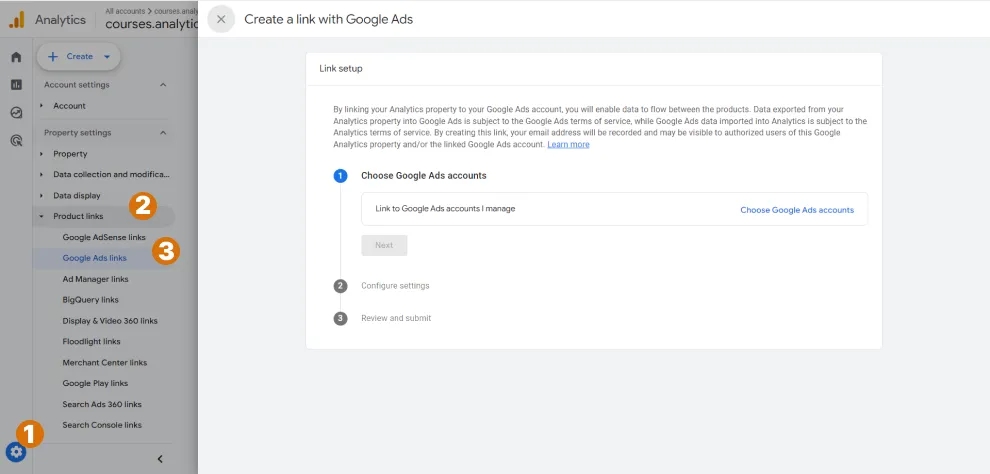Collapse the admin sidebar with the chevron

[x=160, y=459]
